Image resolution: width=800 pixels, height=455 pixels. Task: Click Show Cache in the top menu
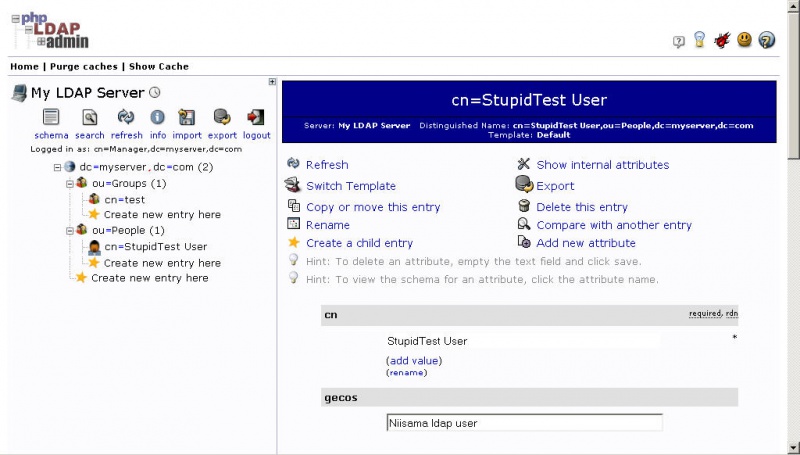[x=159, y=66]
